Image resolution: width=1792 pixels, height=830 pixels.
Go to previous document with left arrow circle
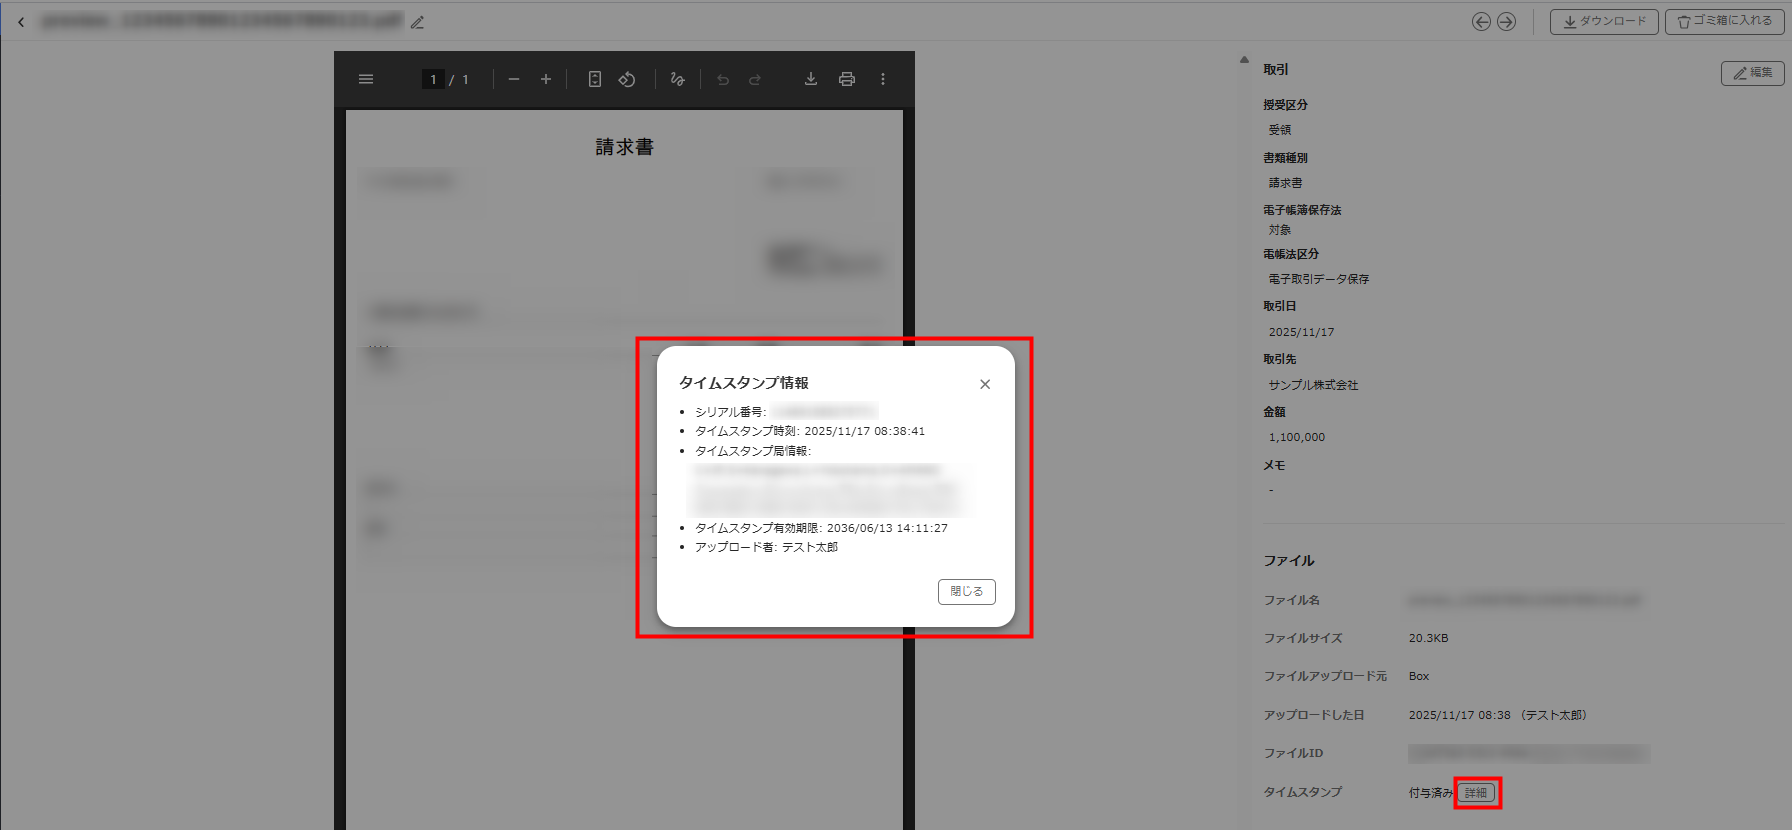point(1481,22)
